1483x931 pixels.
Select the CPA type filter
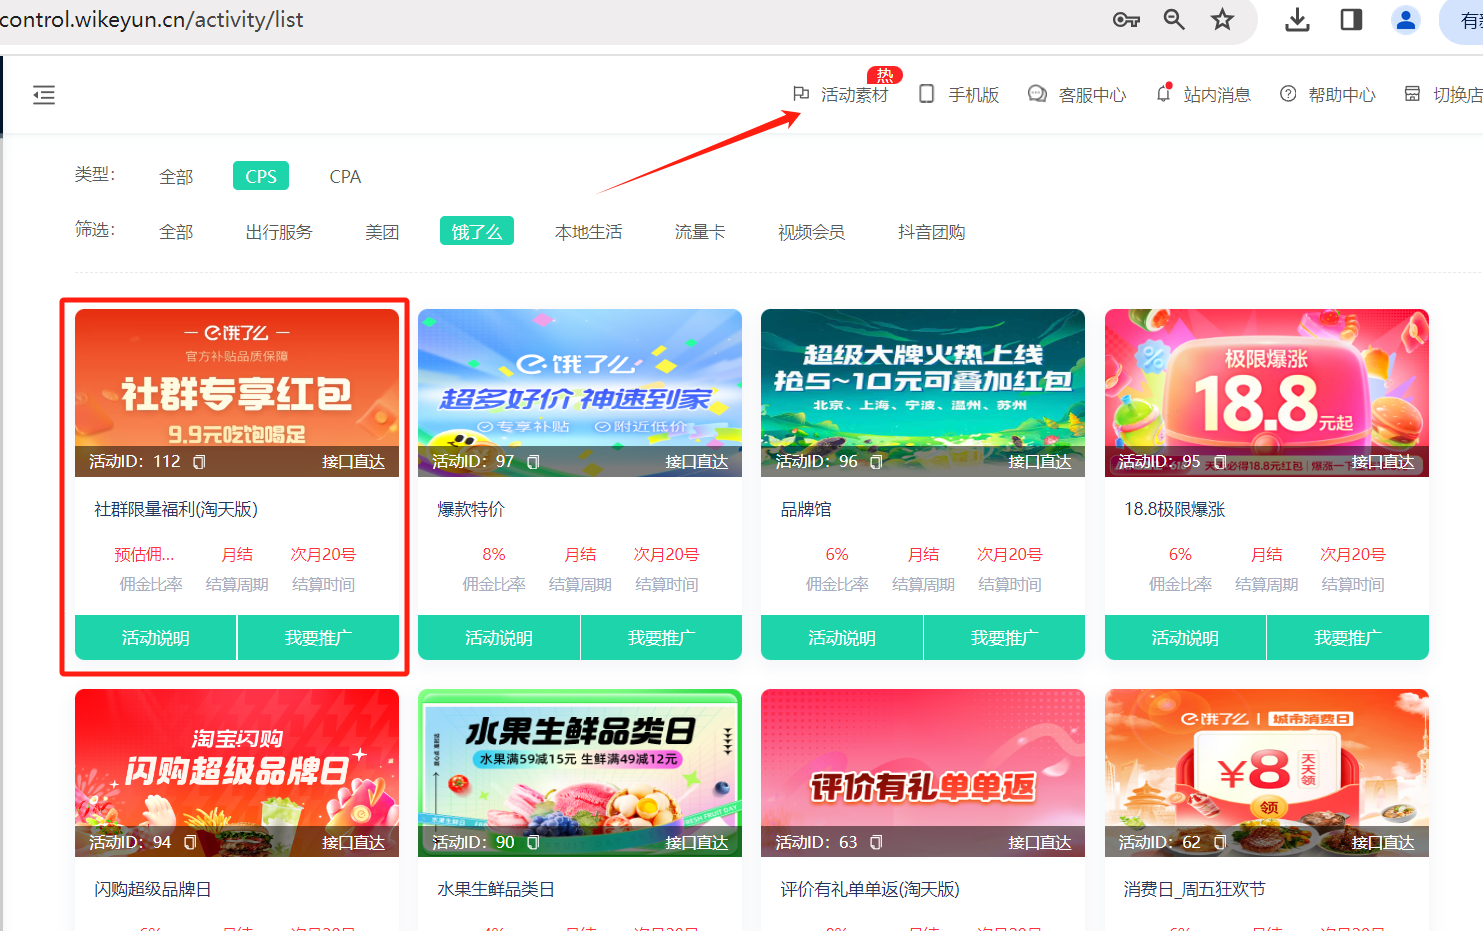345,177
